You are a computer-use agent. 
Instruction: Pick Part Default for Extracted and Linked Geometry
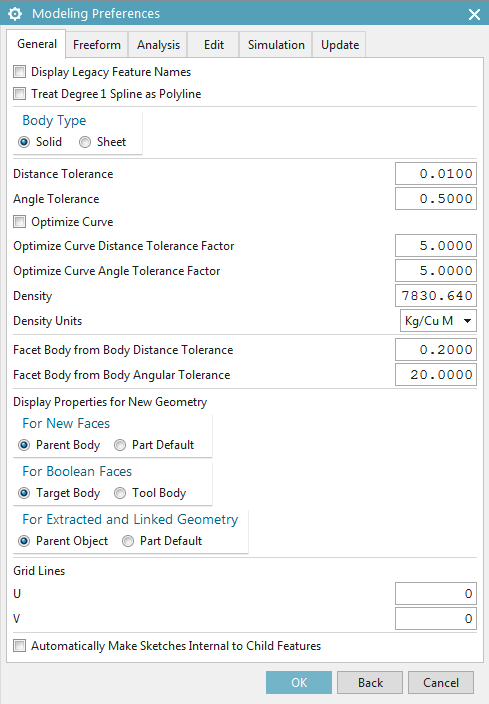pyautogui.click(x=128, y=541)
